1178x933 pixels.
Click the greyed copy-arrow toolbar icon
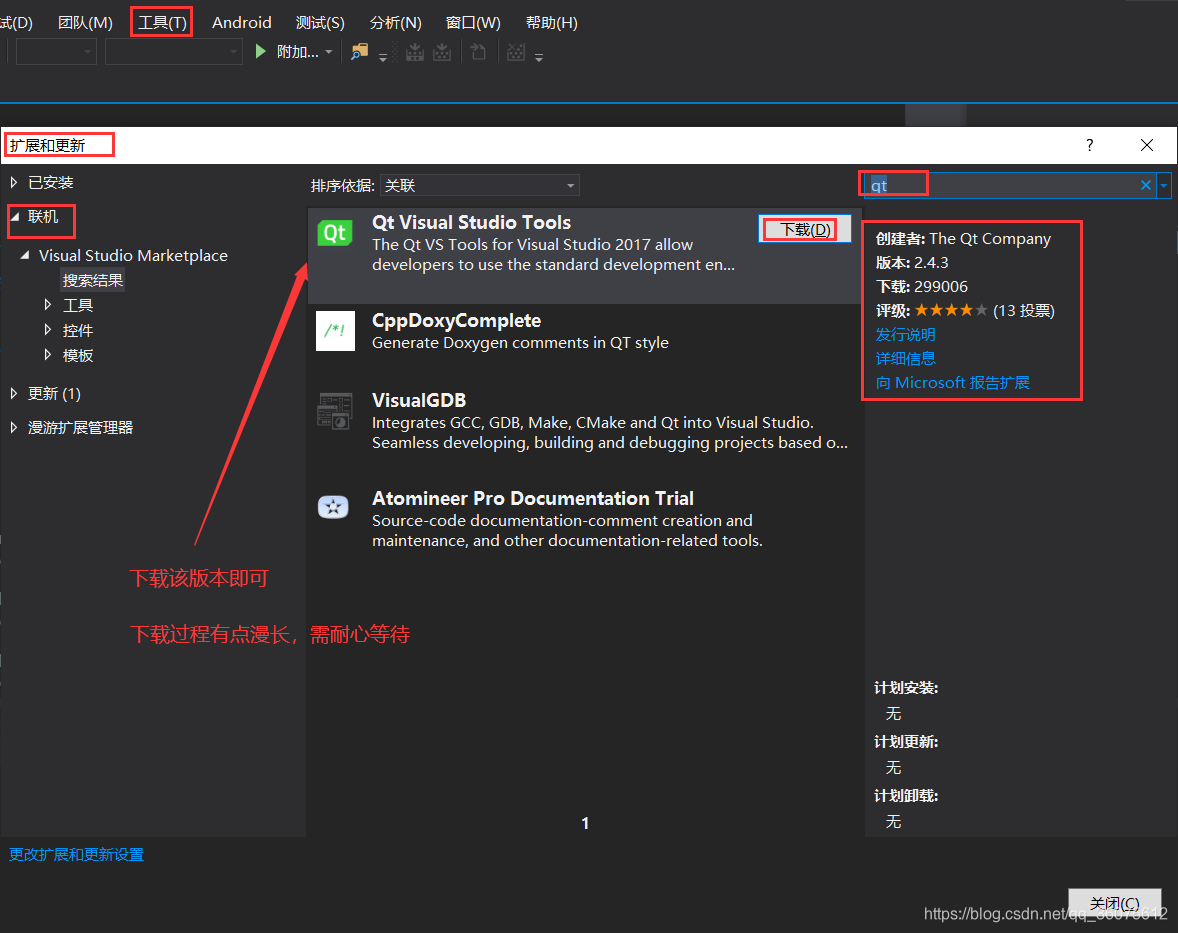(x=478, y=52)
